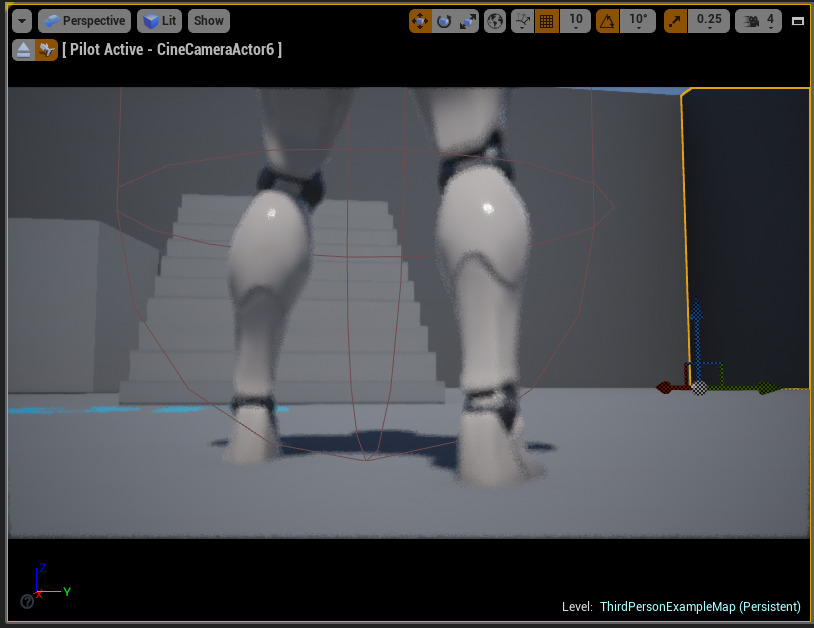Maximize or restore the viewport

(x=797, y=21)
